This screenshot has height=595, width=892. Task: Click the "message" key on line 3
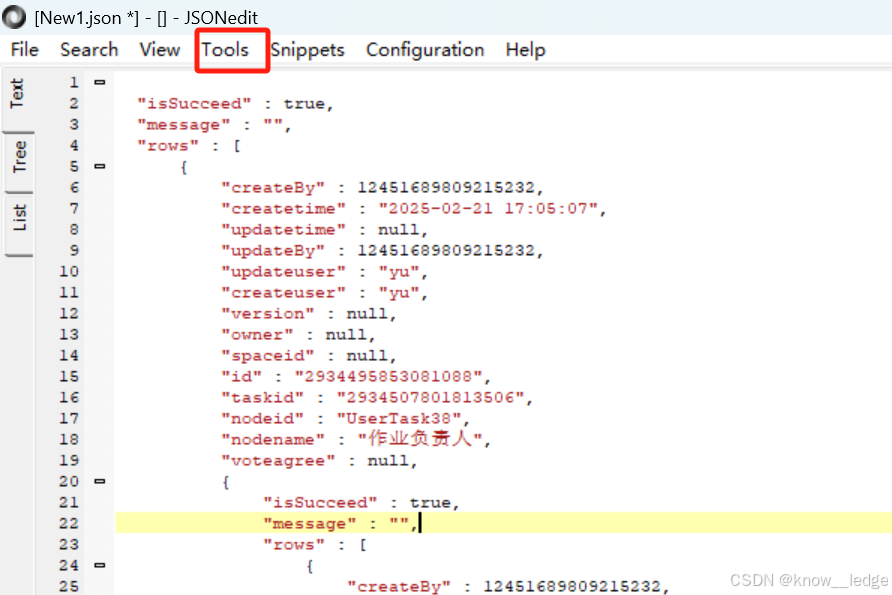click(184, 125)
